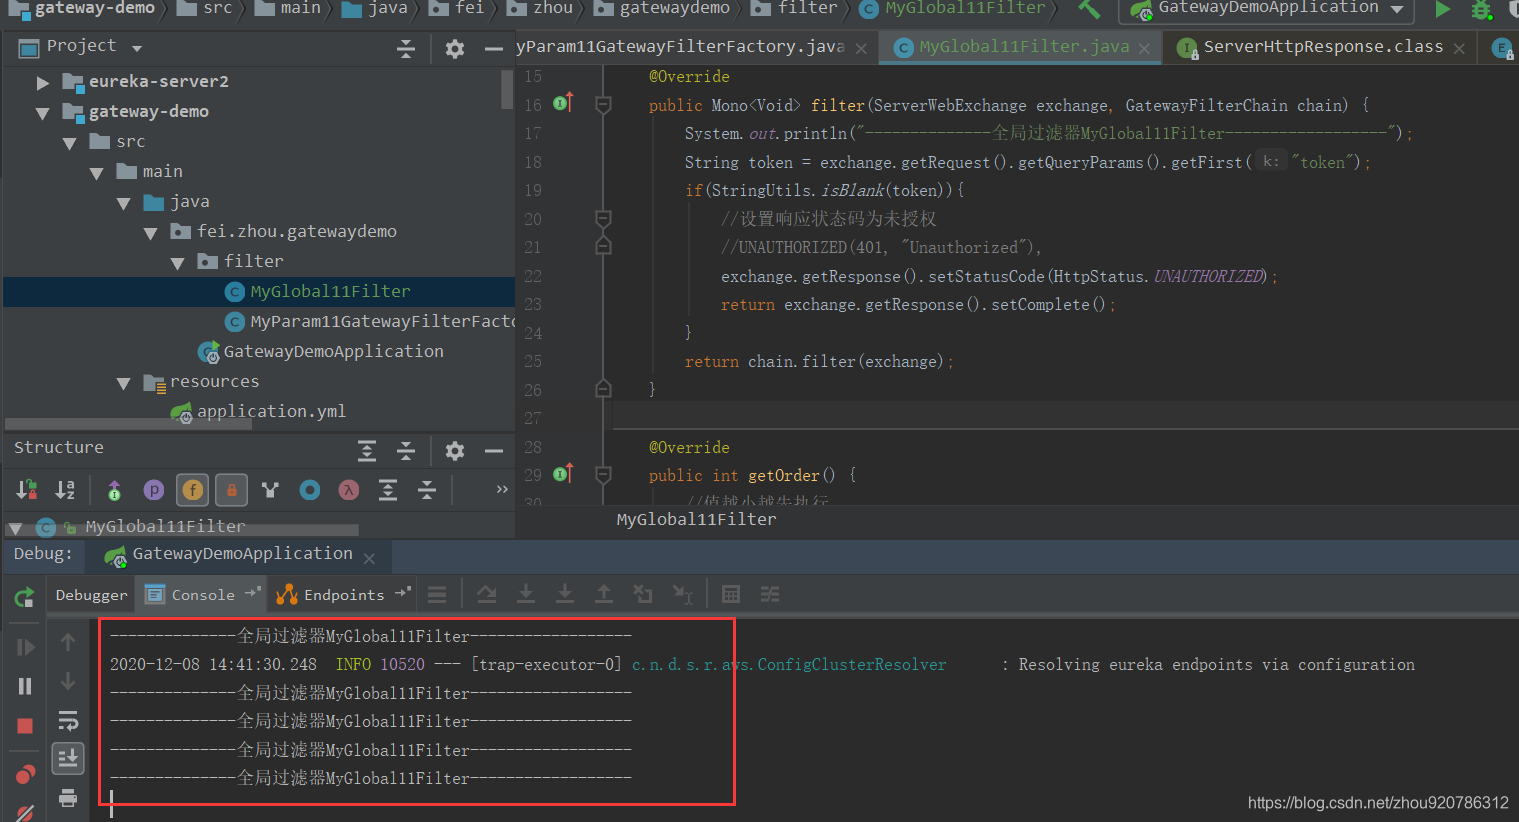Image resolution: width=1519 pixels, height=822 pixels.
Task: Collapse the filter package node
Action: (177, 263)
